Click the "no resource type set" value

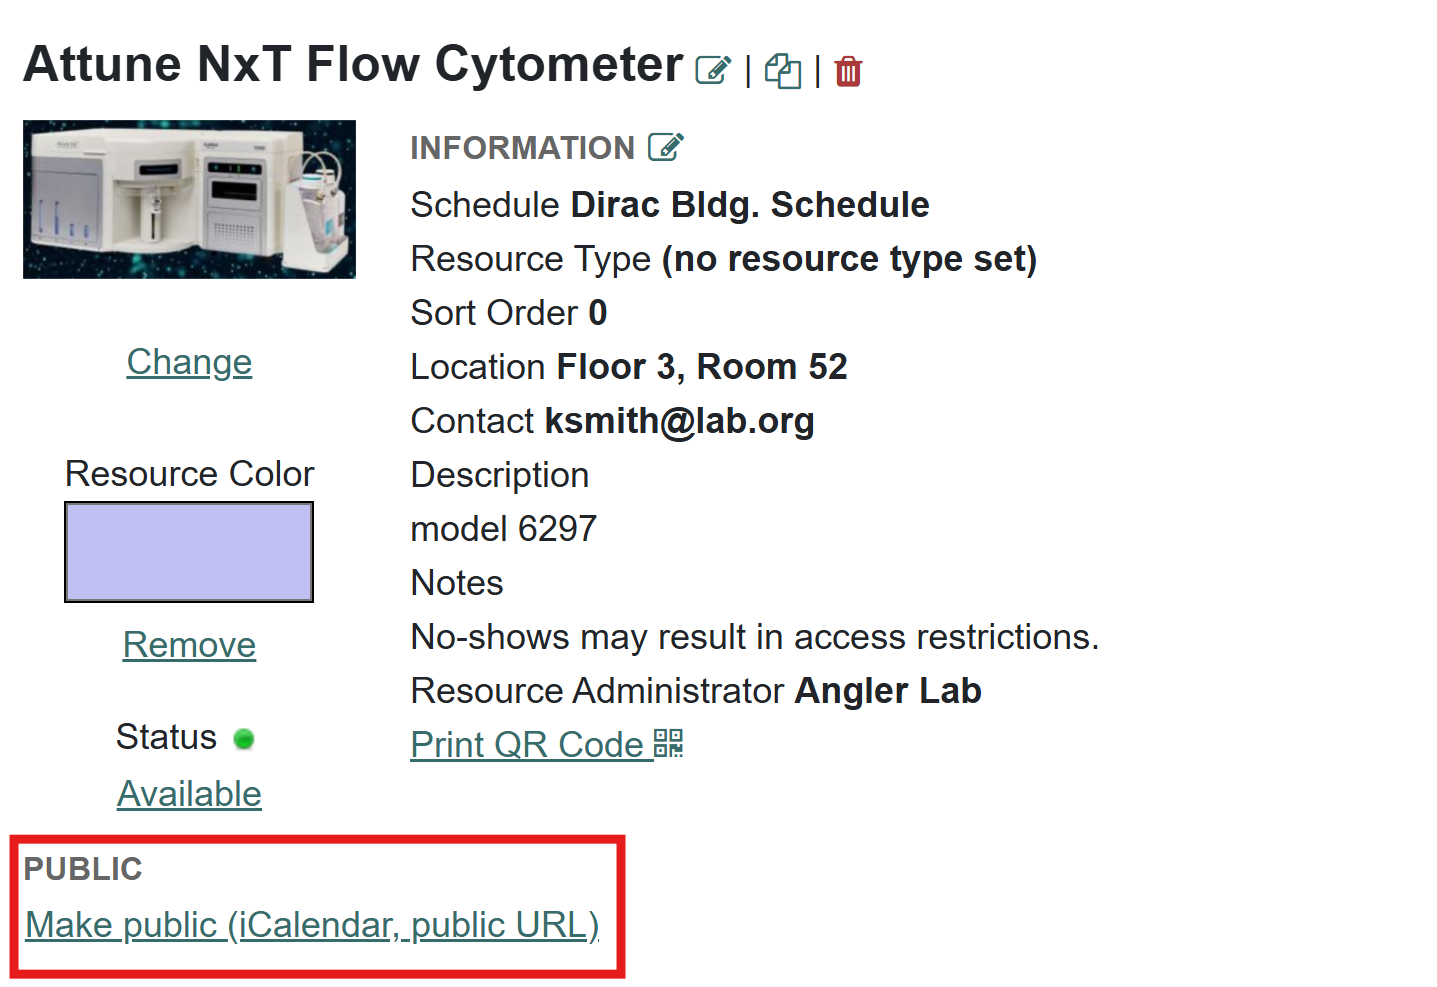click(x=850, y=259)
